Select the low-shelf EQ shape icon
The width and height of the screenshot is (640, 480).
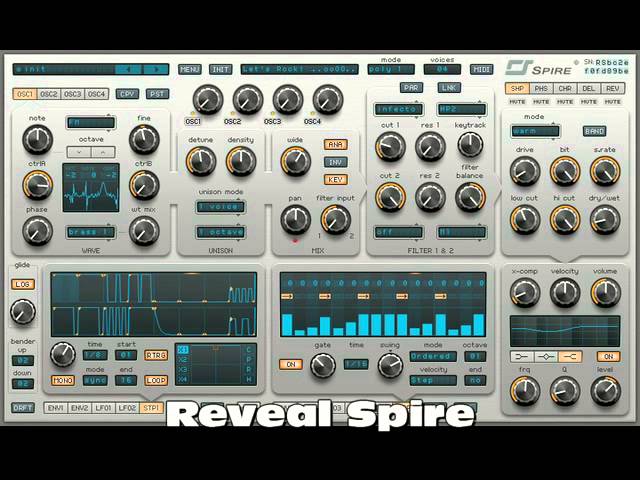point(522,357)
